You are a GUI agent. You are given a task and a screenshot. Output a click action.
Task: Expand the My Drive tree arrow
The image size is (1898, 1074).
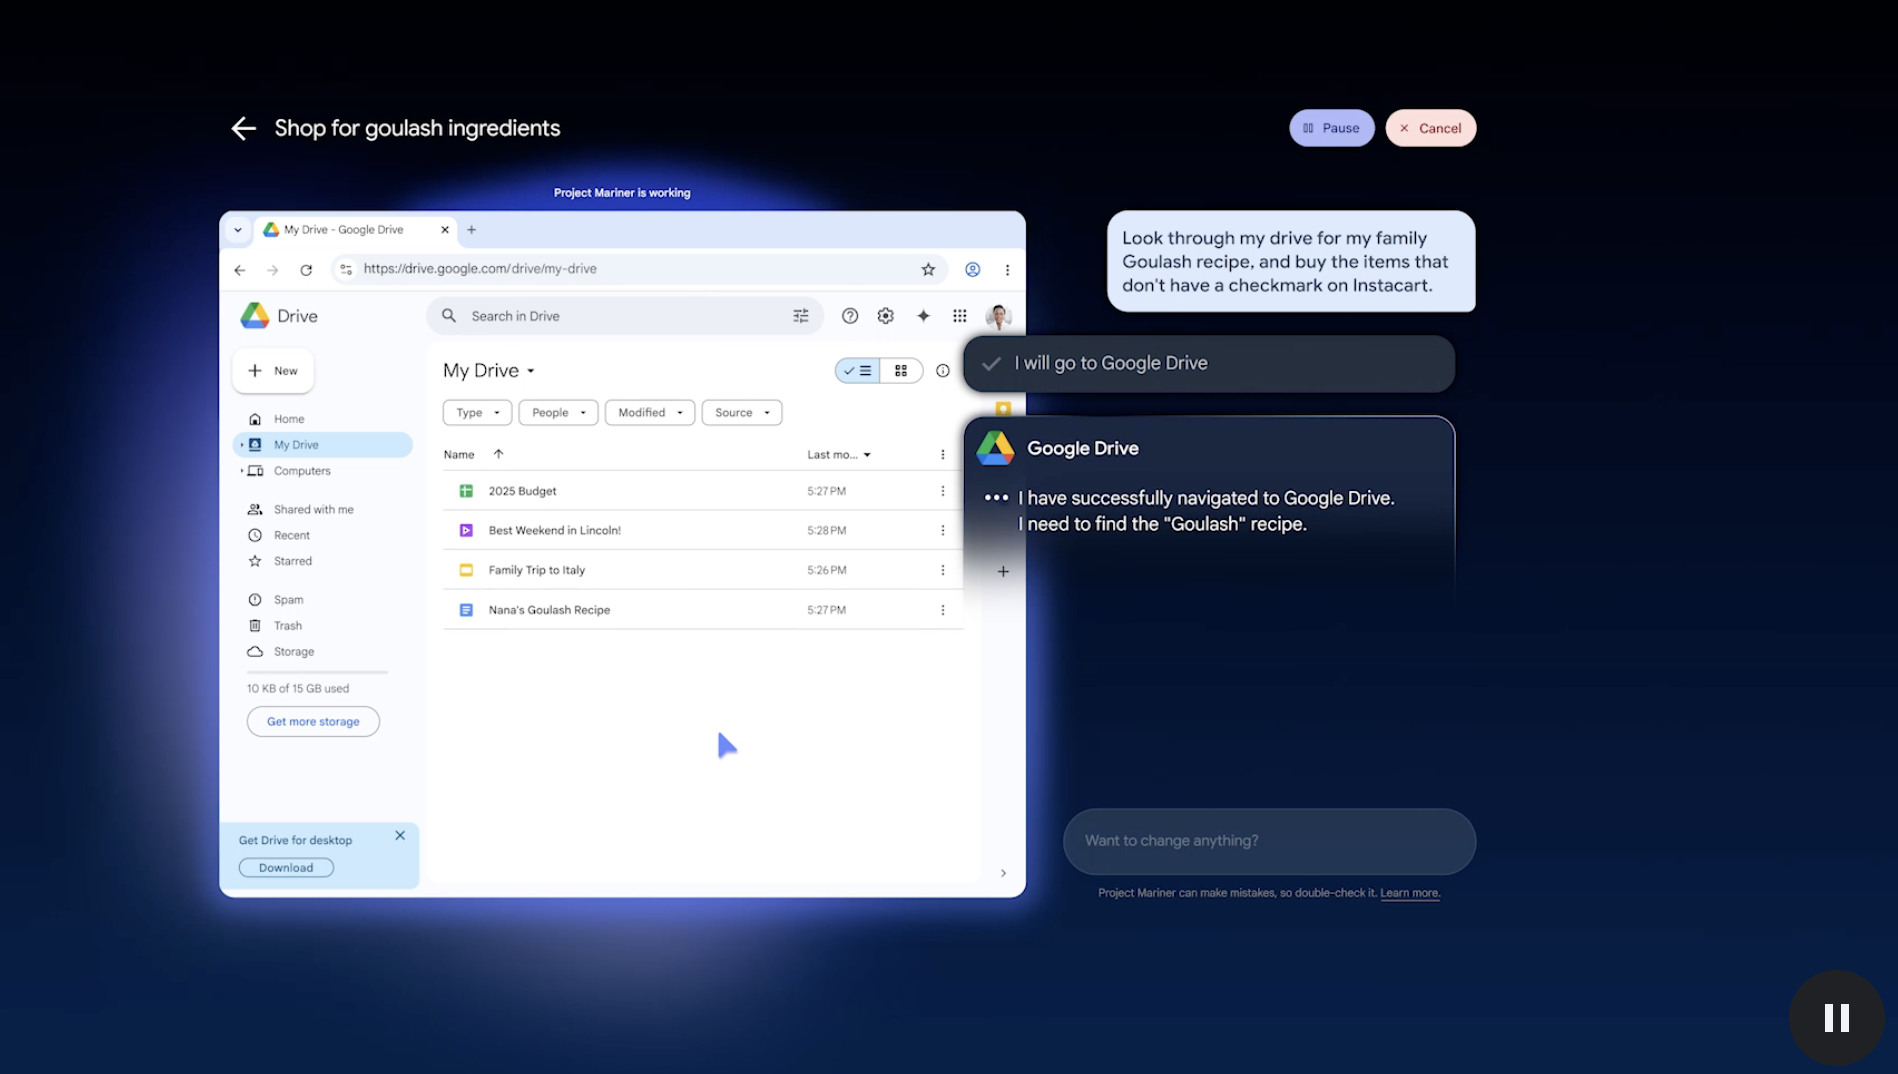tap(242, 445)
